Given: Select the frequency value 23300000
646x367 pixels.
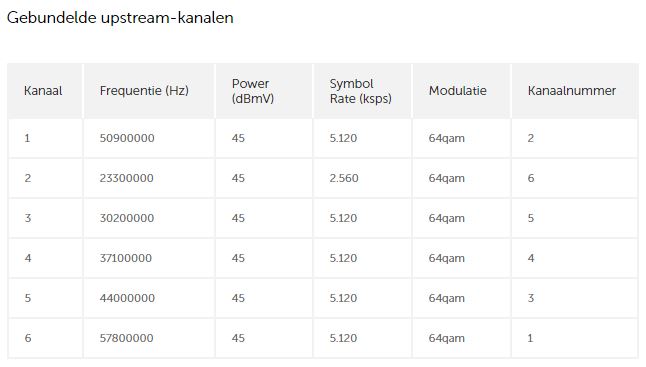Looking at the screenshot, I should 126,178.
